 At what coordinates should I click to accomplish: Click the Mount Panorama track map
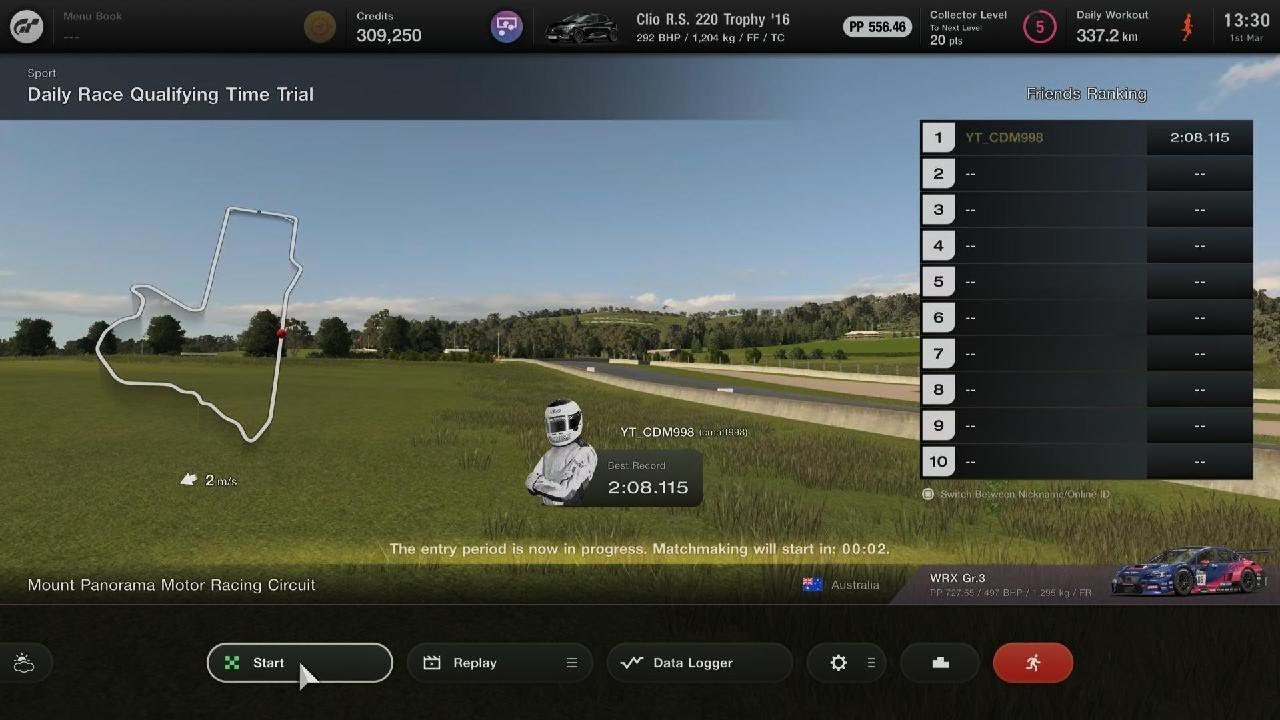tap(199, 323)
